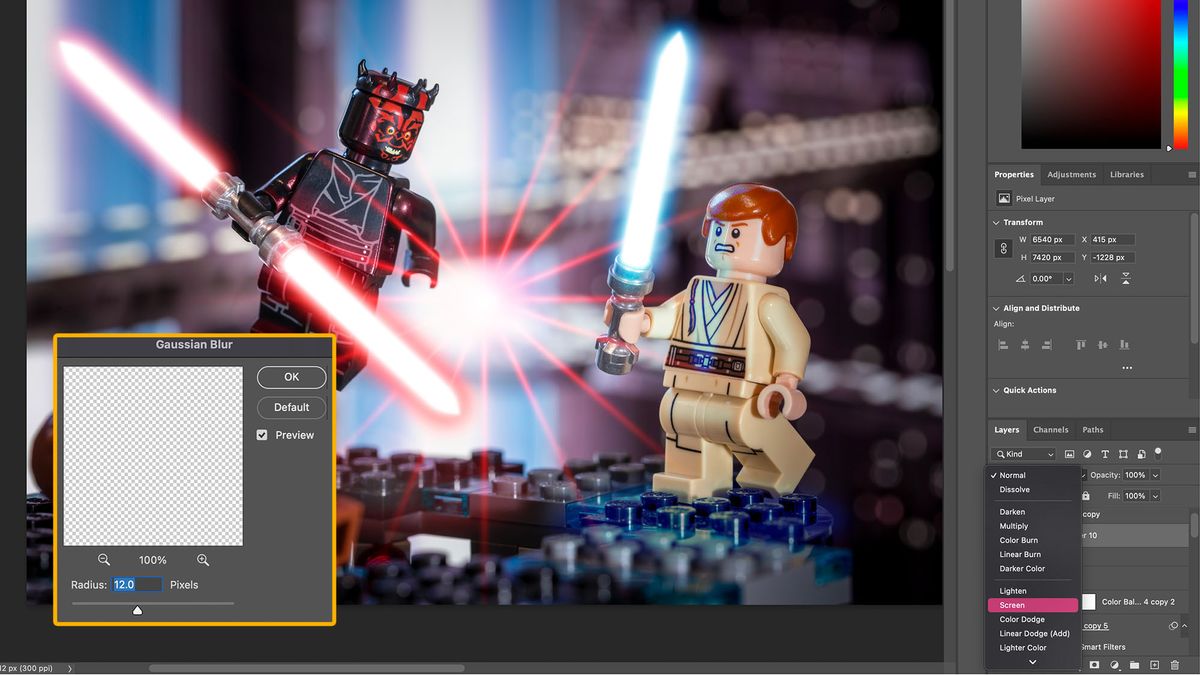Switch to the Channels tab
This screenshot has width=1200, height=675.
tap(1051, 430)
